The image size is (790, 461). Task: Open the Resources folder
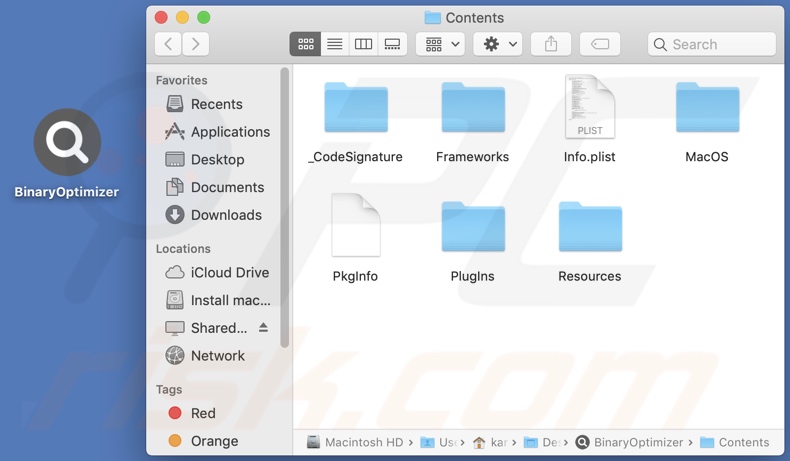click(589, 227)
